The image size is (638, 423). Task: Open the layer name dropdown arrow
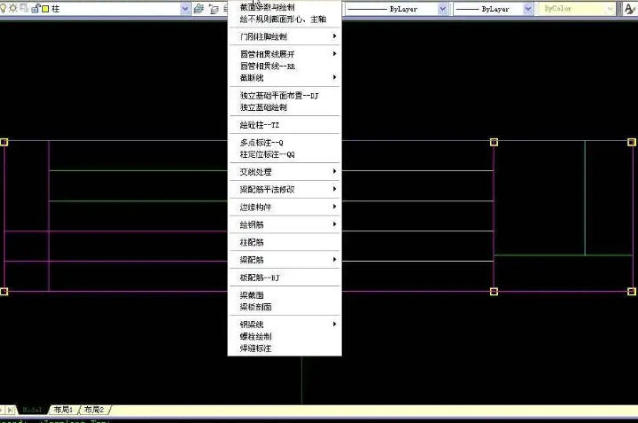point(185,9)
